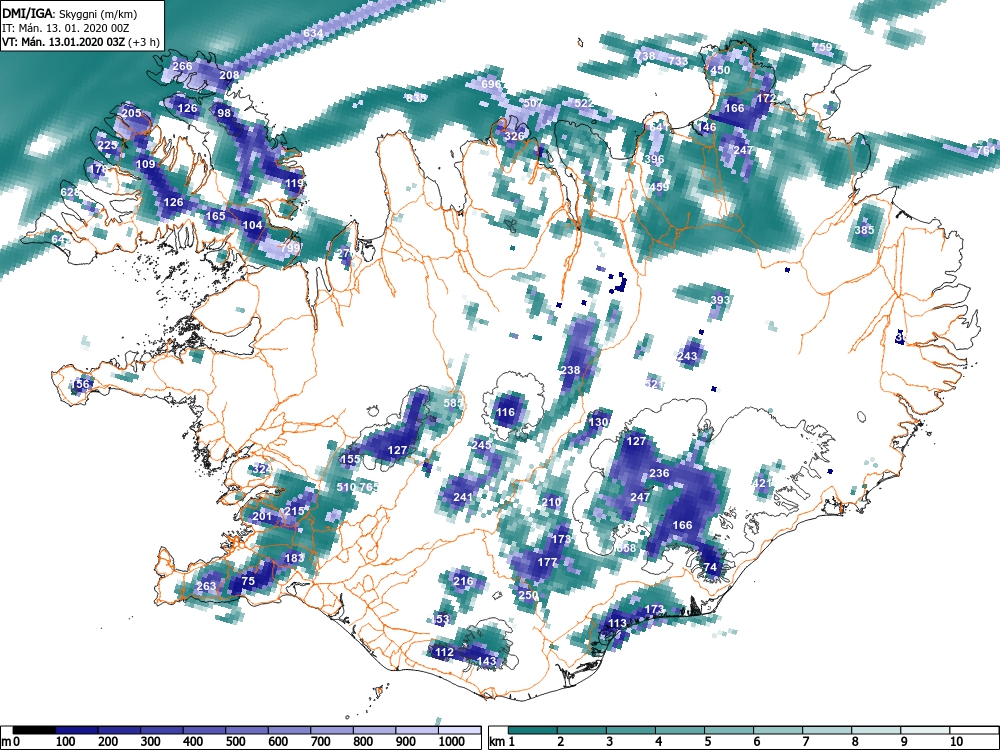Select the '696' value on north coast
The height and width of the screenshot is (750, 1000).
click(491, 84)
